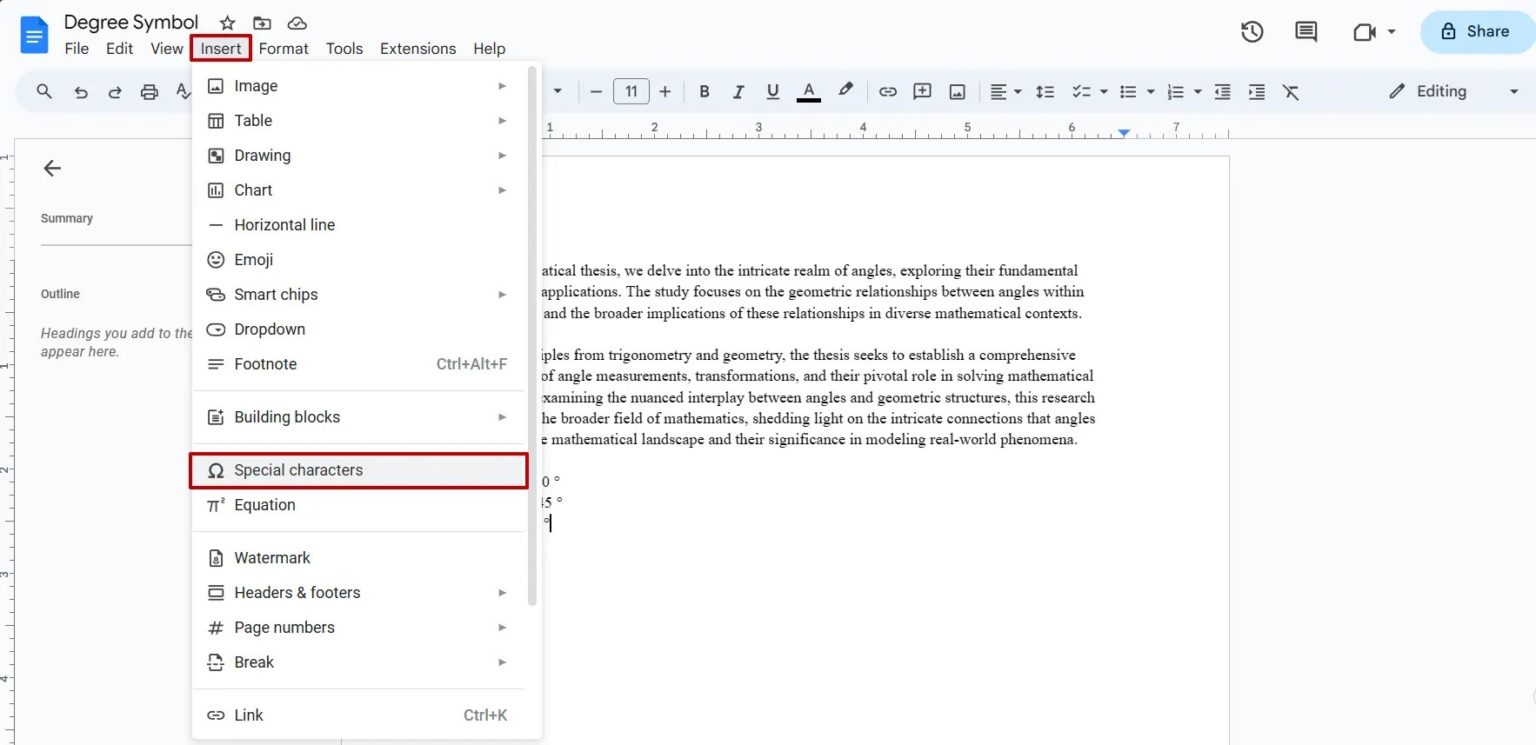Open the text color picker
Image resolution: width=1536 pixels, height=745 pixels.
808,91
